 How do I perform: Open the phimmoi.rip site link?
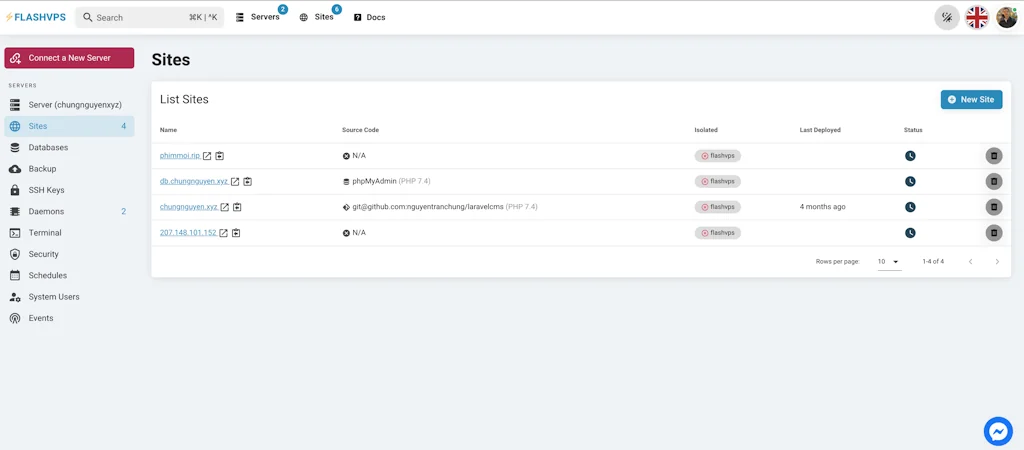(x=180, y=156)
